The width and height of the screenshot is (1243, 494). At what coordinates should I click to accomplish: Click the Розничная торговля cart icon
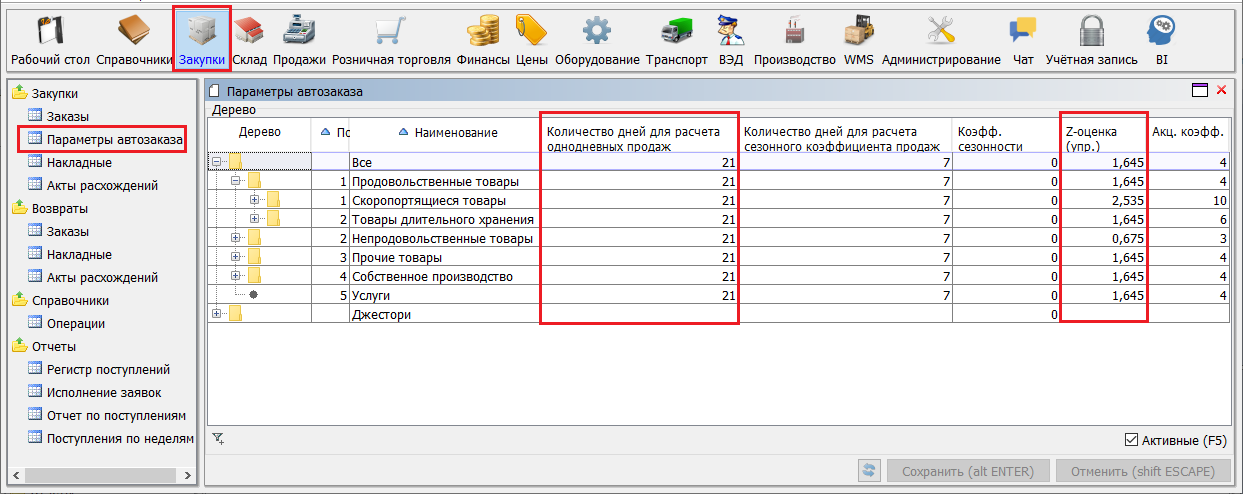391,30
